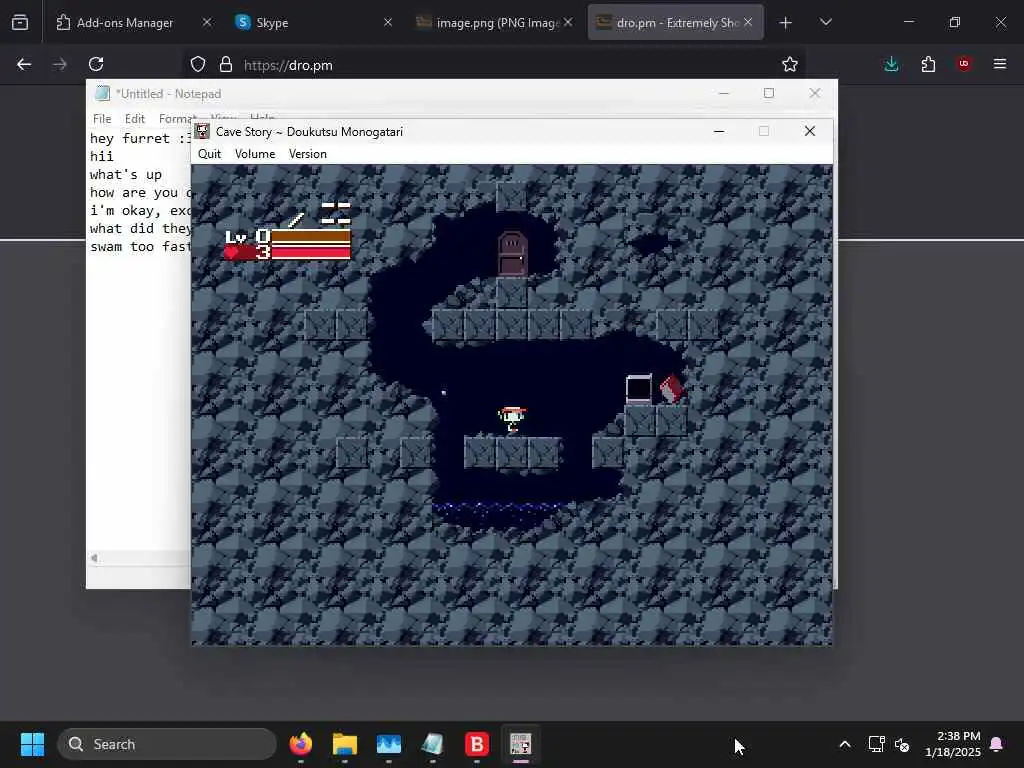Click the red save disk in the game
This screenshot has height=768, width=1024.
[671, 389]
